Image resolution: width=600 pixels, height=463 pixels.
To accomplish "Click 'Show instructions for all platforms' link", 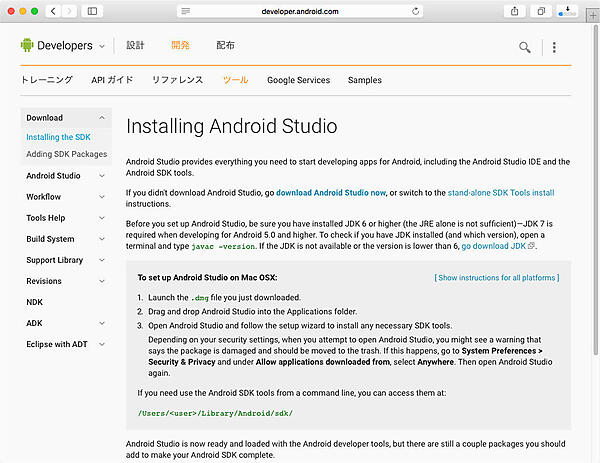I will [x=495, y=277].
